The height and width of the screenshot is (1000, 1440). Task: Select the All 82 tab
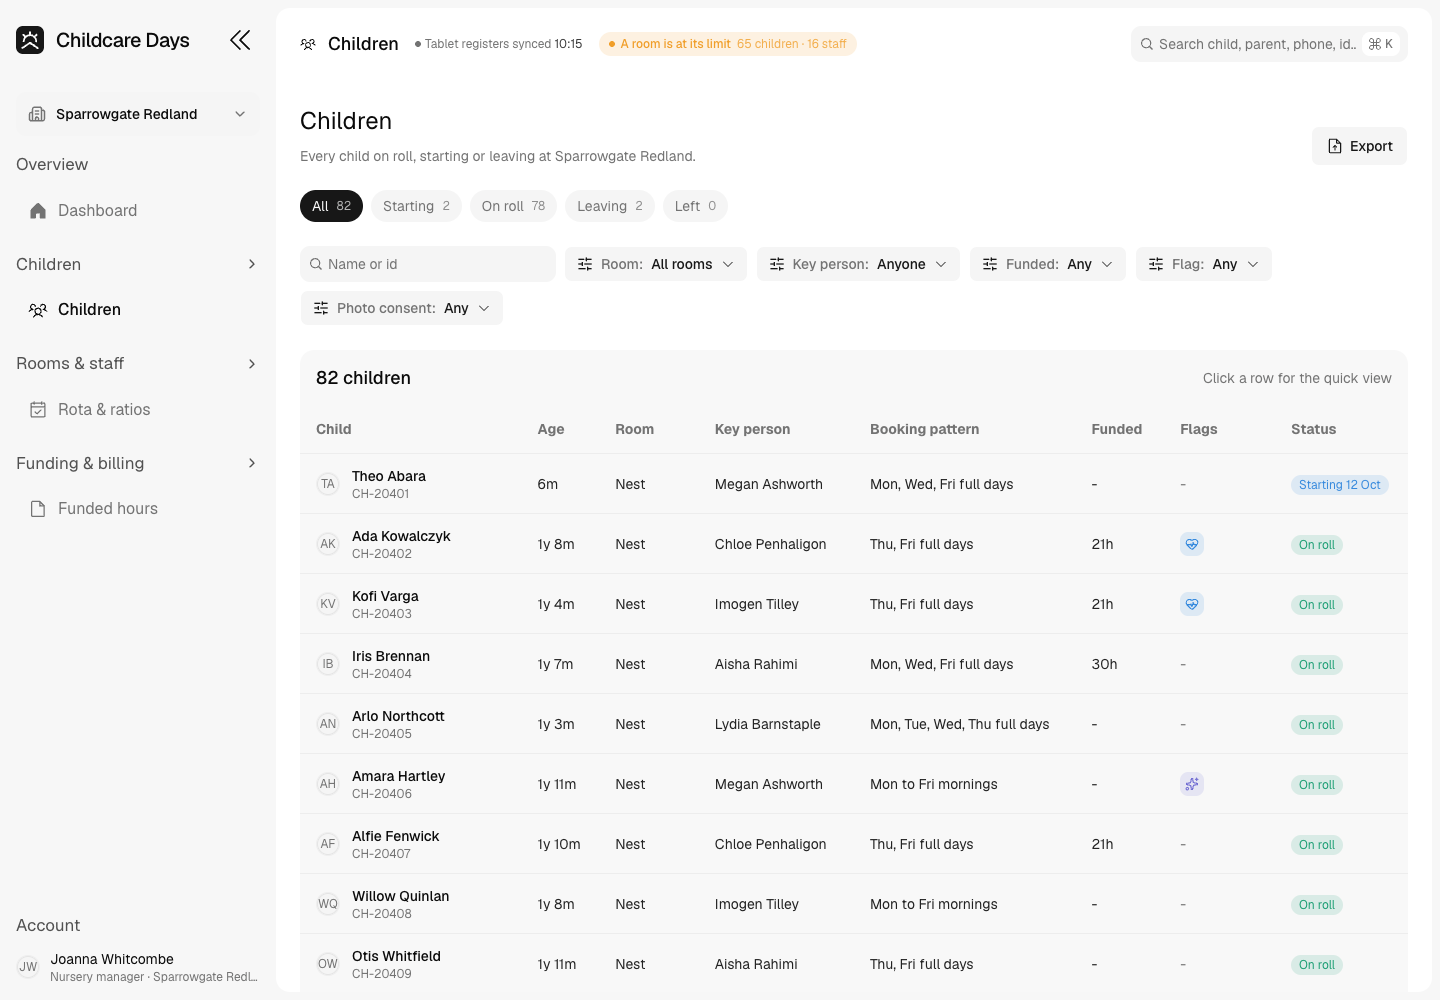point(331,206)
